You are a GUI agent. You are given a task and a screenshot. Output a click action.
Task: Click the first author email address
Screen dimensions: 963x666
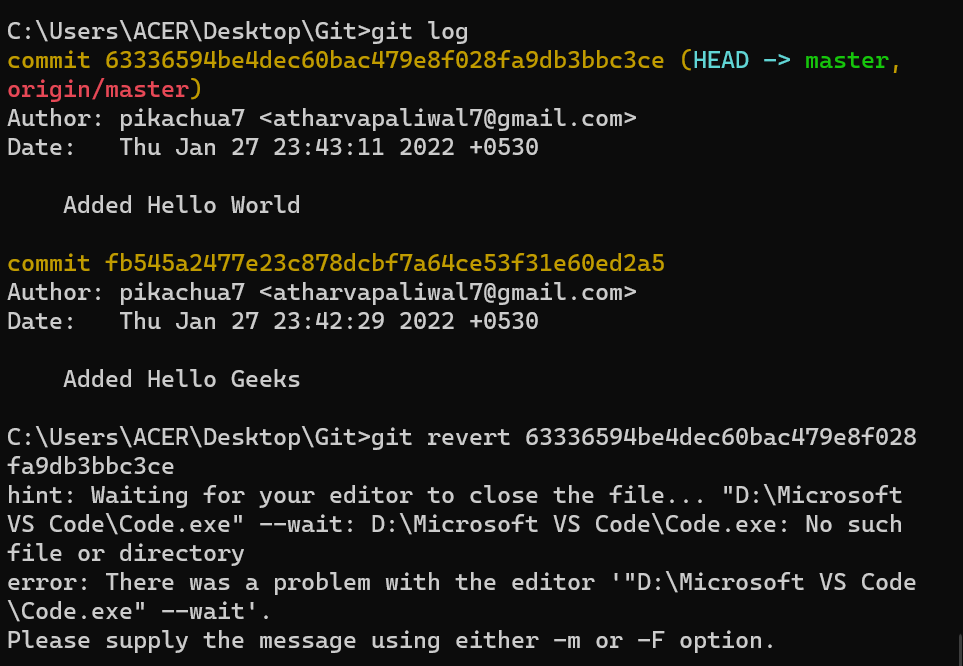tap(448, 118)
